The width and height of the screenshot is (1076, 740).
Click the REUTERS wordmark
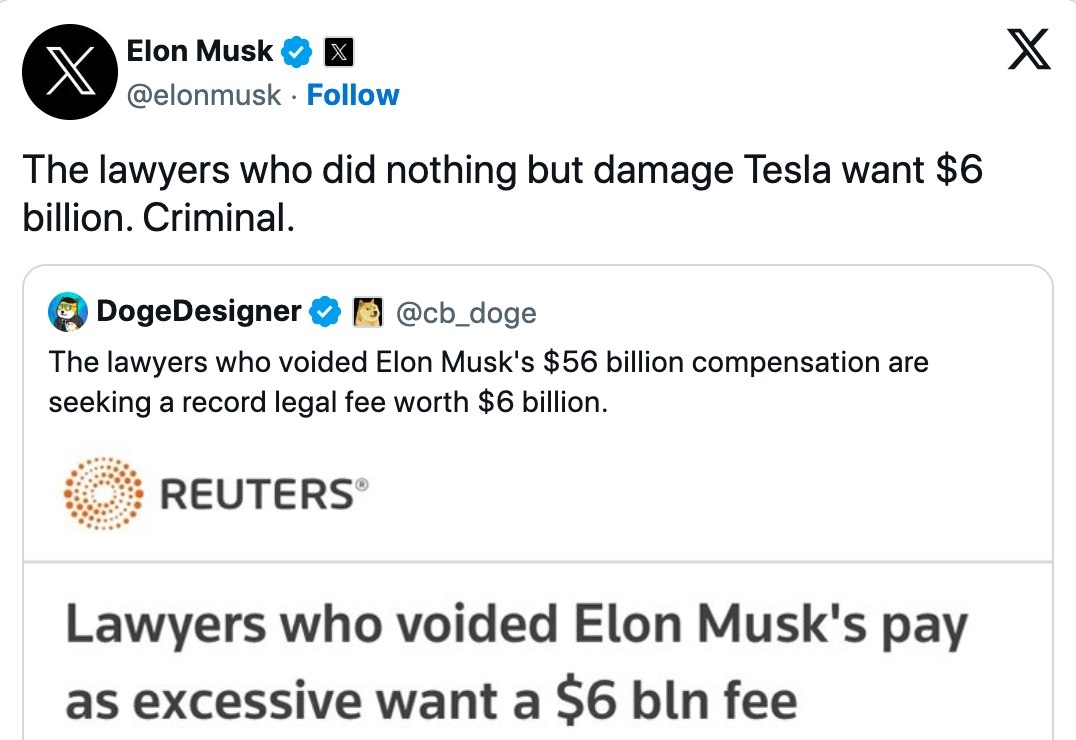click(x=259, y=494)
